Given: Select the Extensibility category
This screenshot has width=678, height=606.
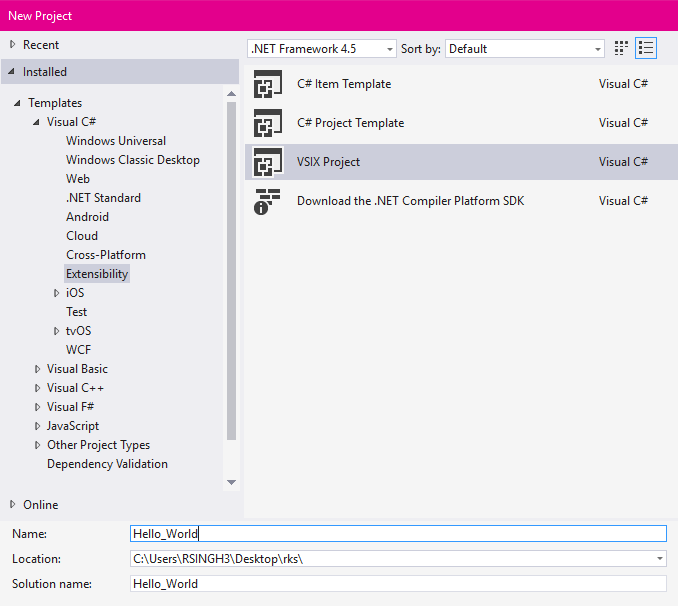Looking at the screenshot, I should (x=97, y=274).
